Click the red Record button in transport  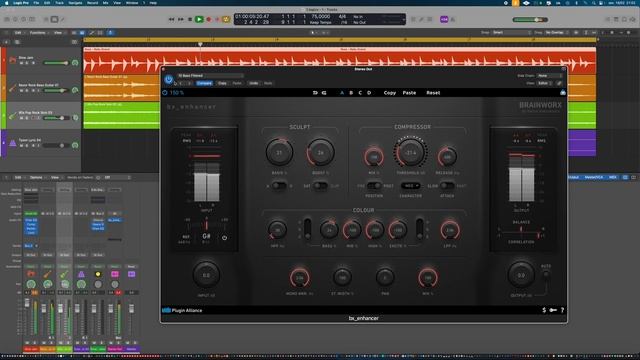click(209, 19)
